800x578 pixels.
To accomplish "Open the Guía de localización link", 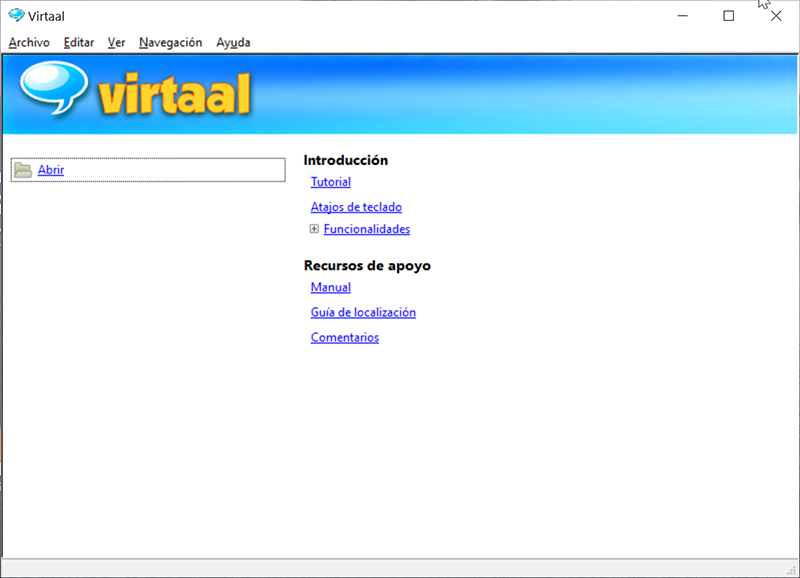I will (x=363, y=312).
